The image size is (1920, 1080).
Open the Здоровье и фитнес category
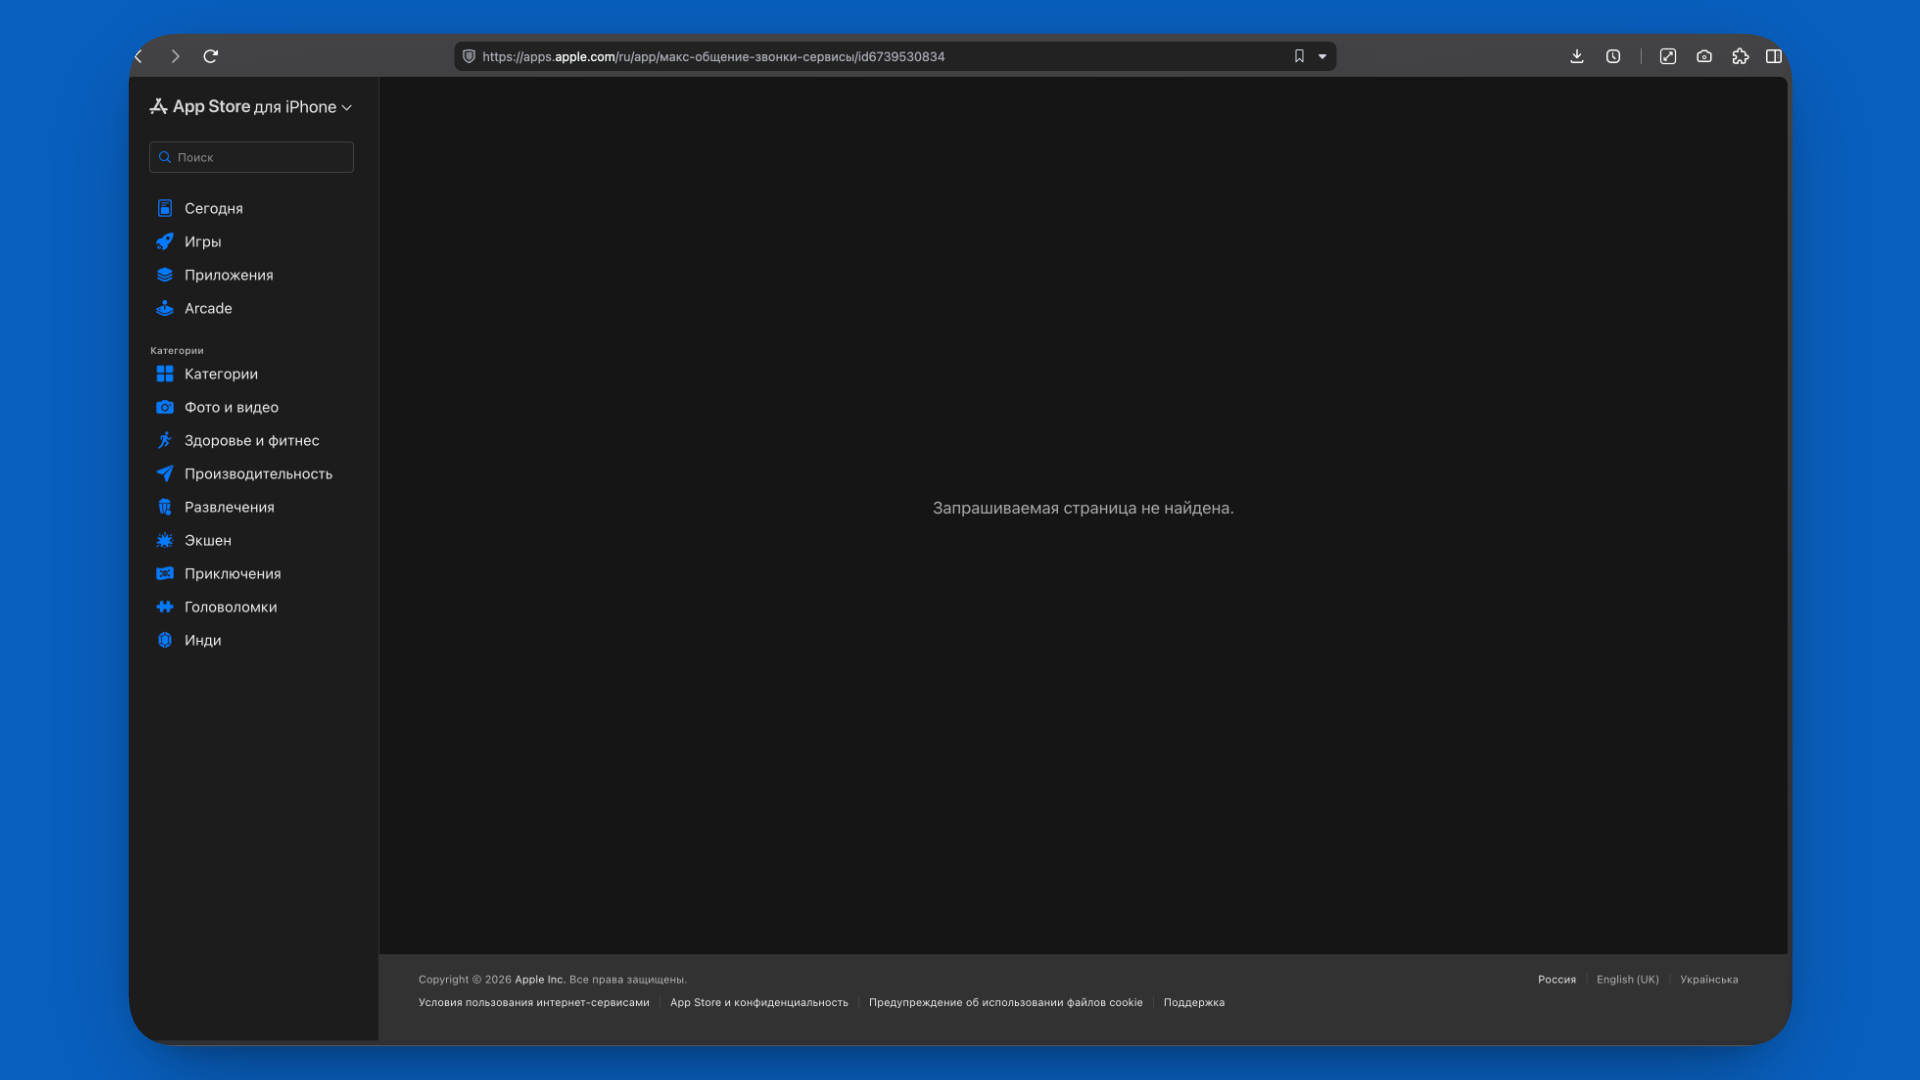tap(250, 440)
